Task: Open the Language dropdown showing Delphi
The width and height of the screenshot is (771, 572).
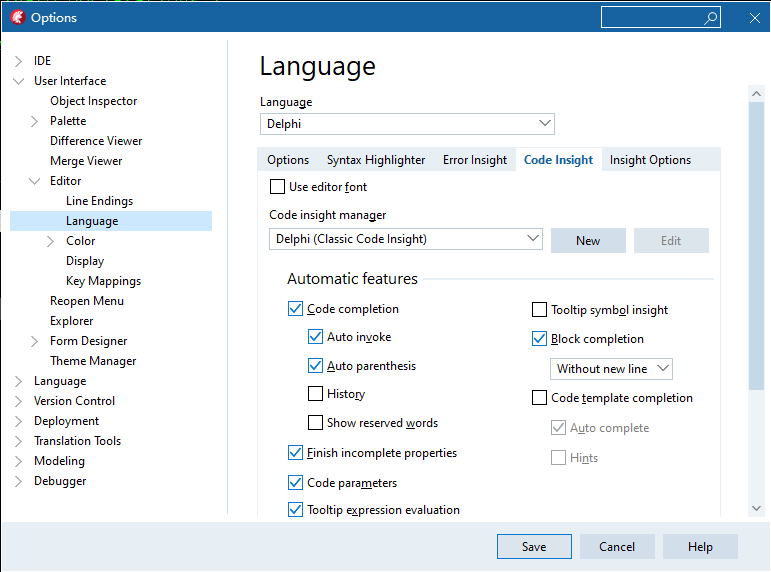Action: (407, 124)
